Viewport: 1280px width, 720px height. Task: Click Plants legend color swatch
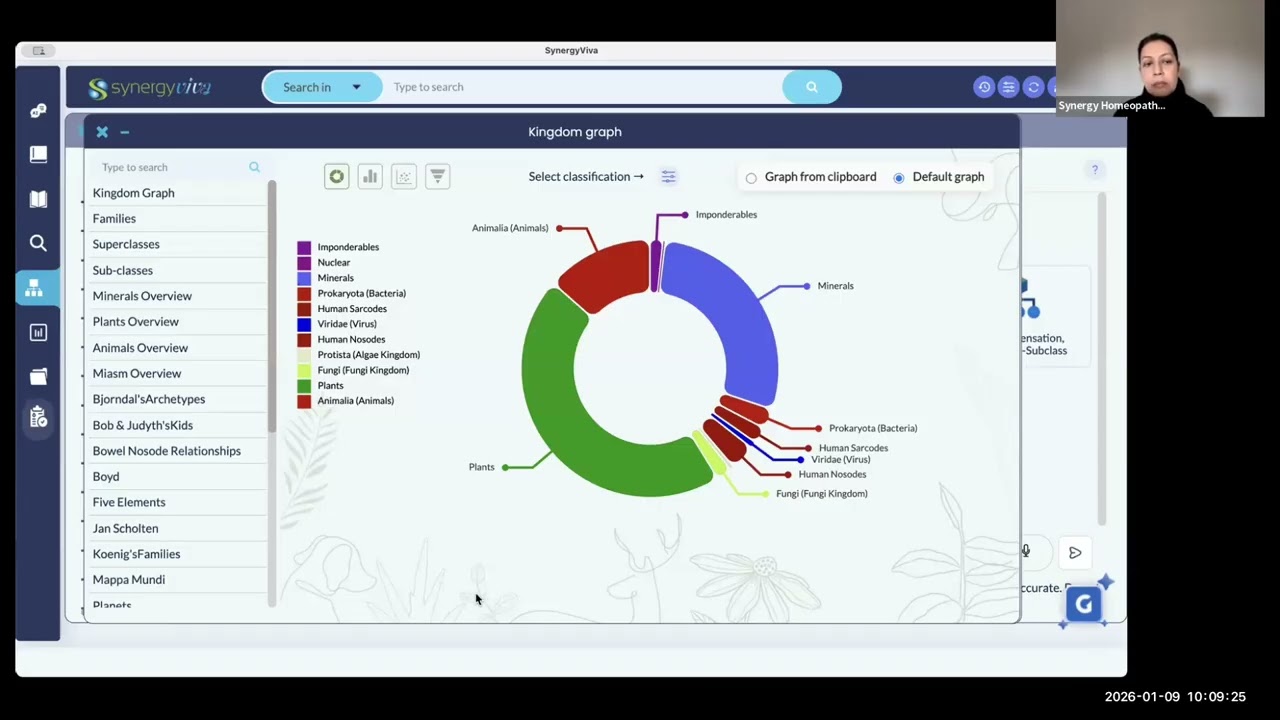[304, 386]
